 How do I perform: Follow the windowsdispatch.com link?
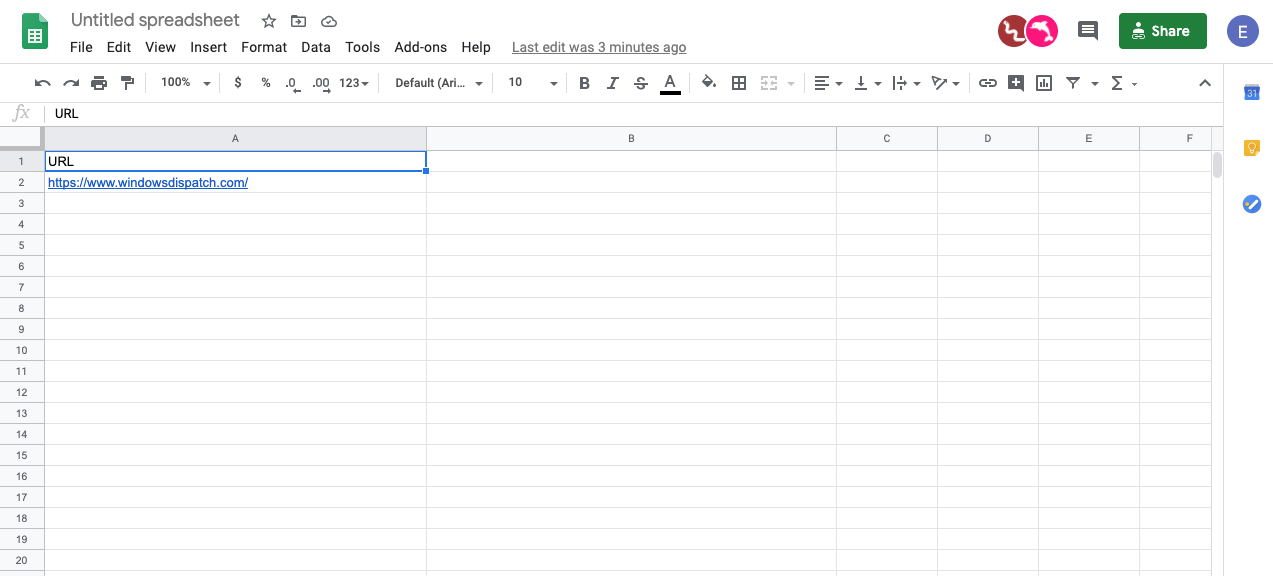pos(147,182)
